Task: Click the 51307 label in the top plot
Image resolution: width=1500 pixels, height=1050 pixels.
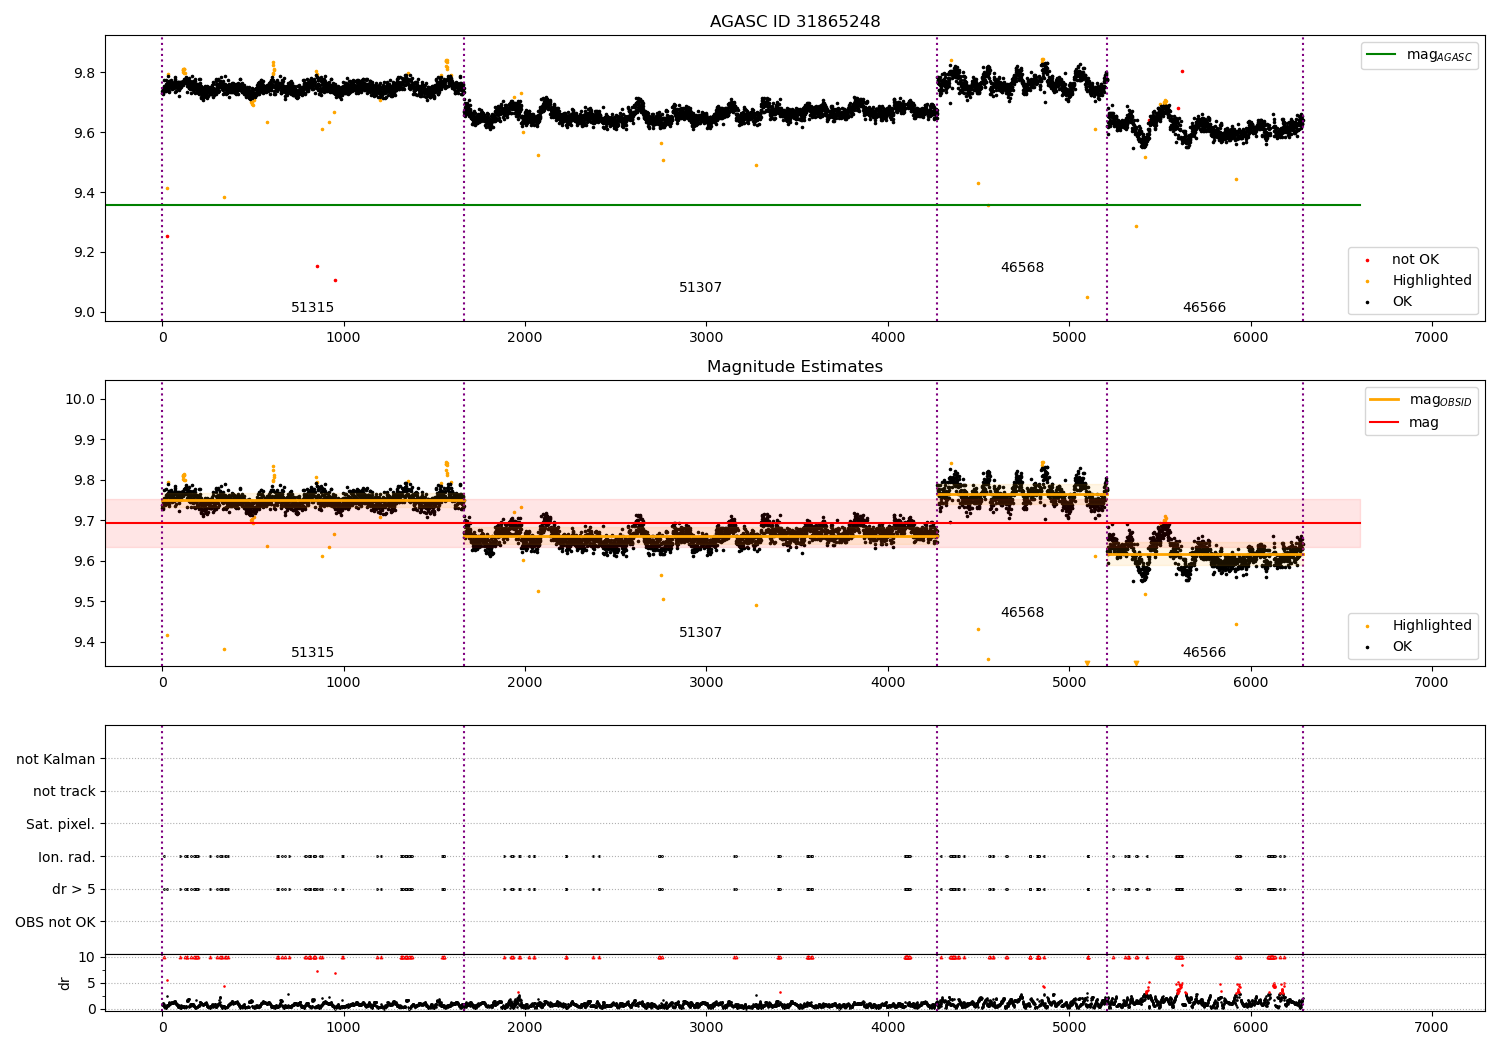Action: pyautogui.click(x=700, y=288)
